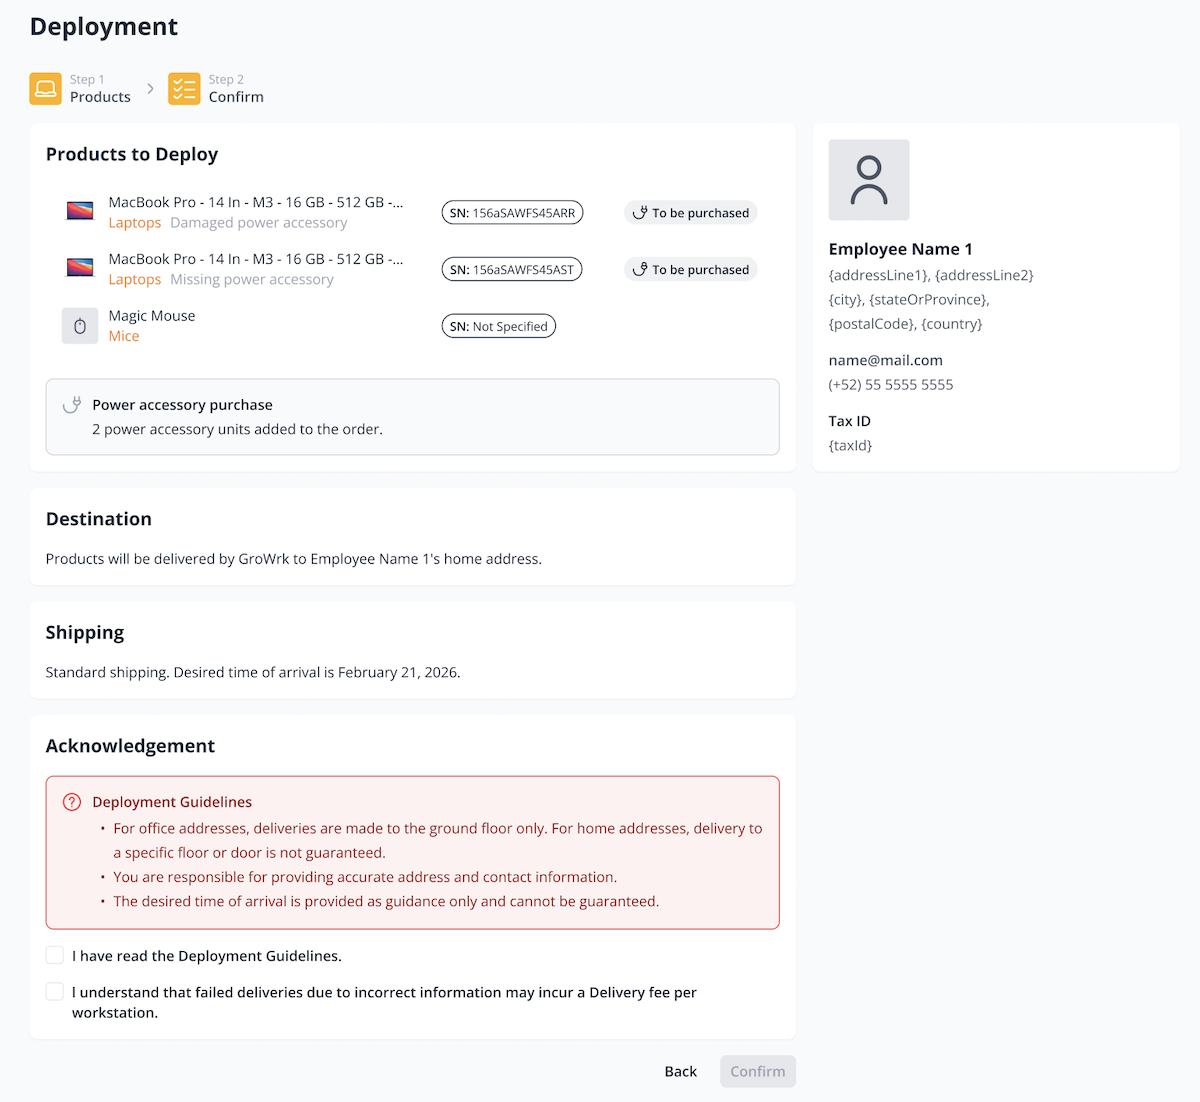Screen dimensions: 1200x1102
Task: Click the Step 2 Confirm checklist icon
Action: click(184, 89)
